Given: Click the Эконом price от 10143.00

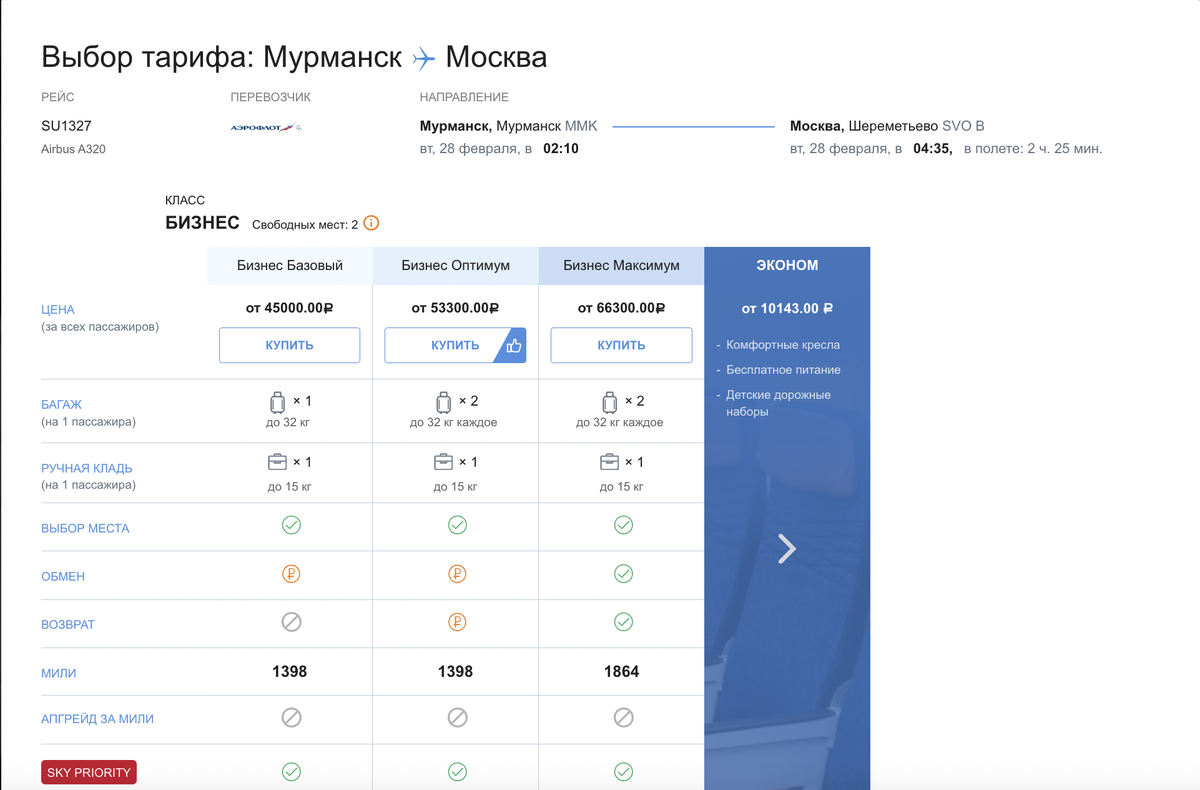Looking at the screenshot, I should pyautogui.click(x=787, y=309).
